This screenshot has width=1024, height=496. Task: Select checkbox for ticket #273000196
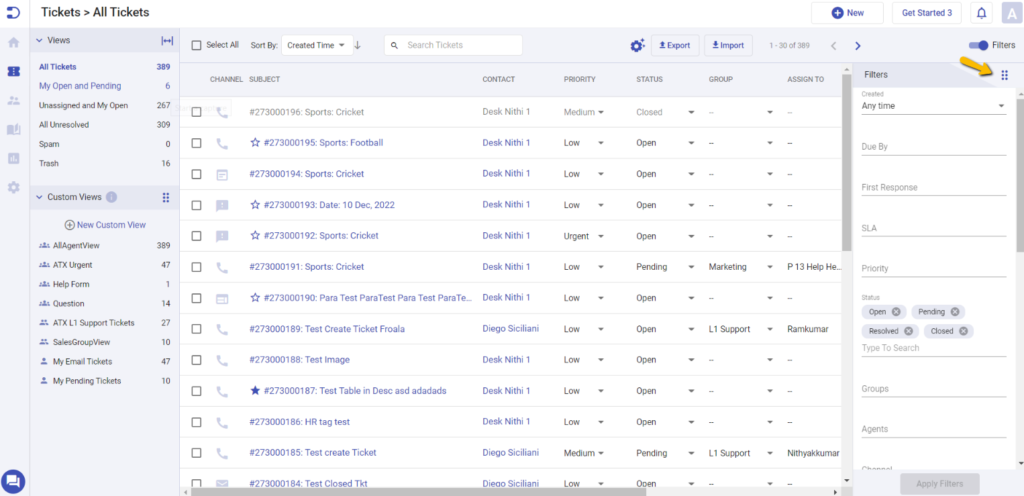[x=196, y=112]
